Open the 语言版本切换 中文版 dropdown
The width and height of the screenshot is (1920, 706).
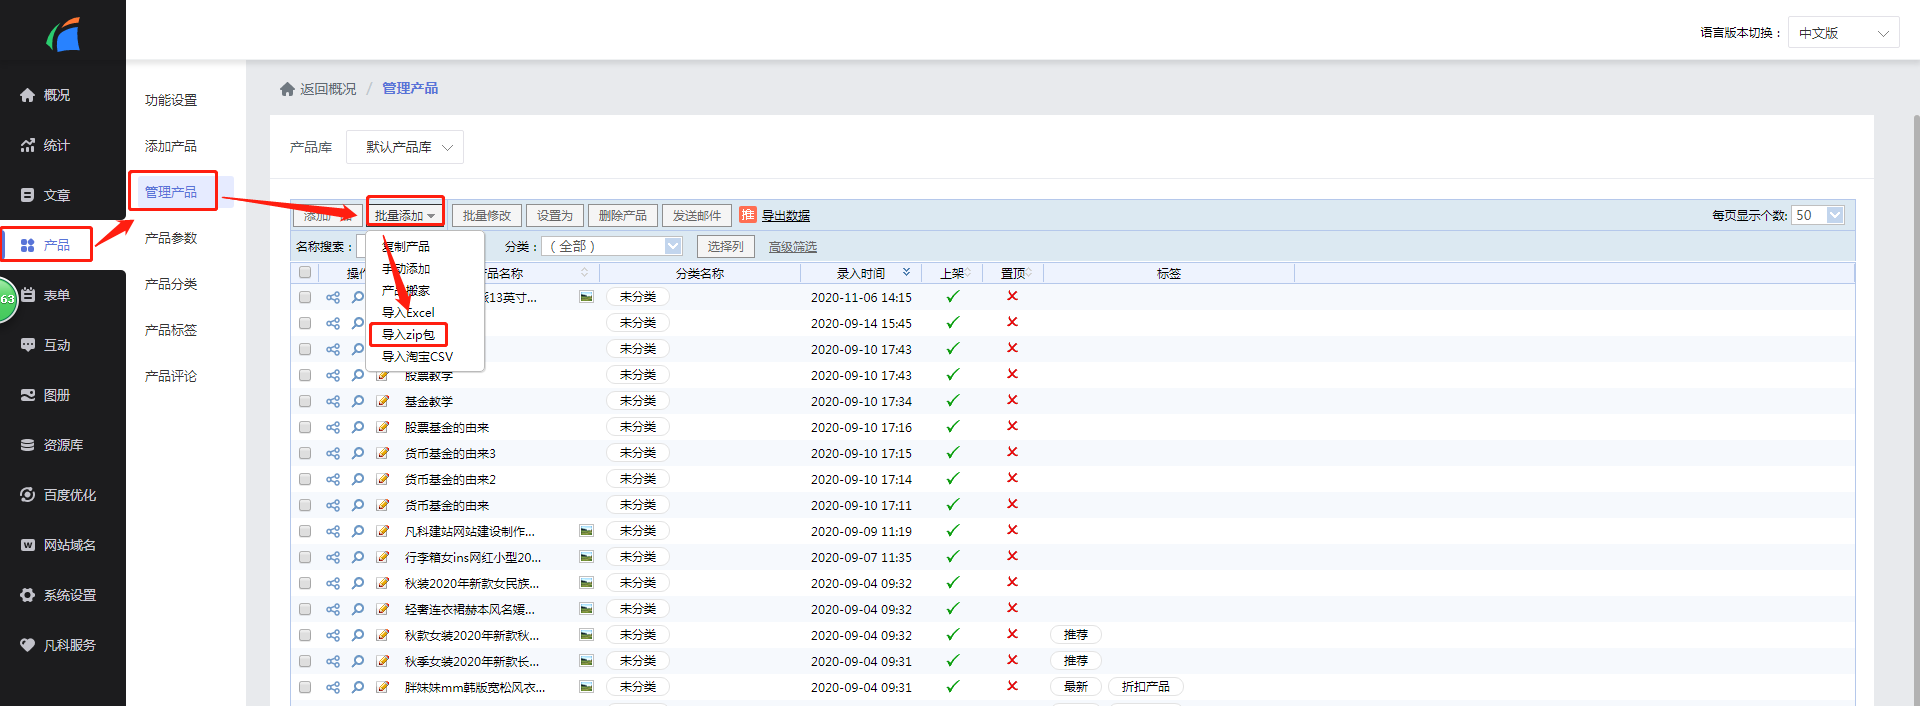pyautogui.click(x=1843, y=33)
